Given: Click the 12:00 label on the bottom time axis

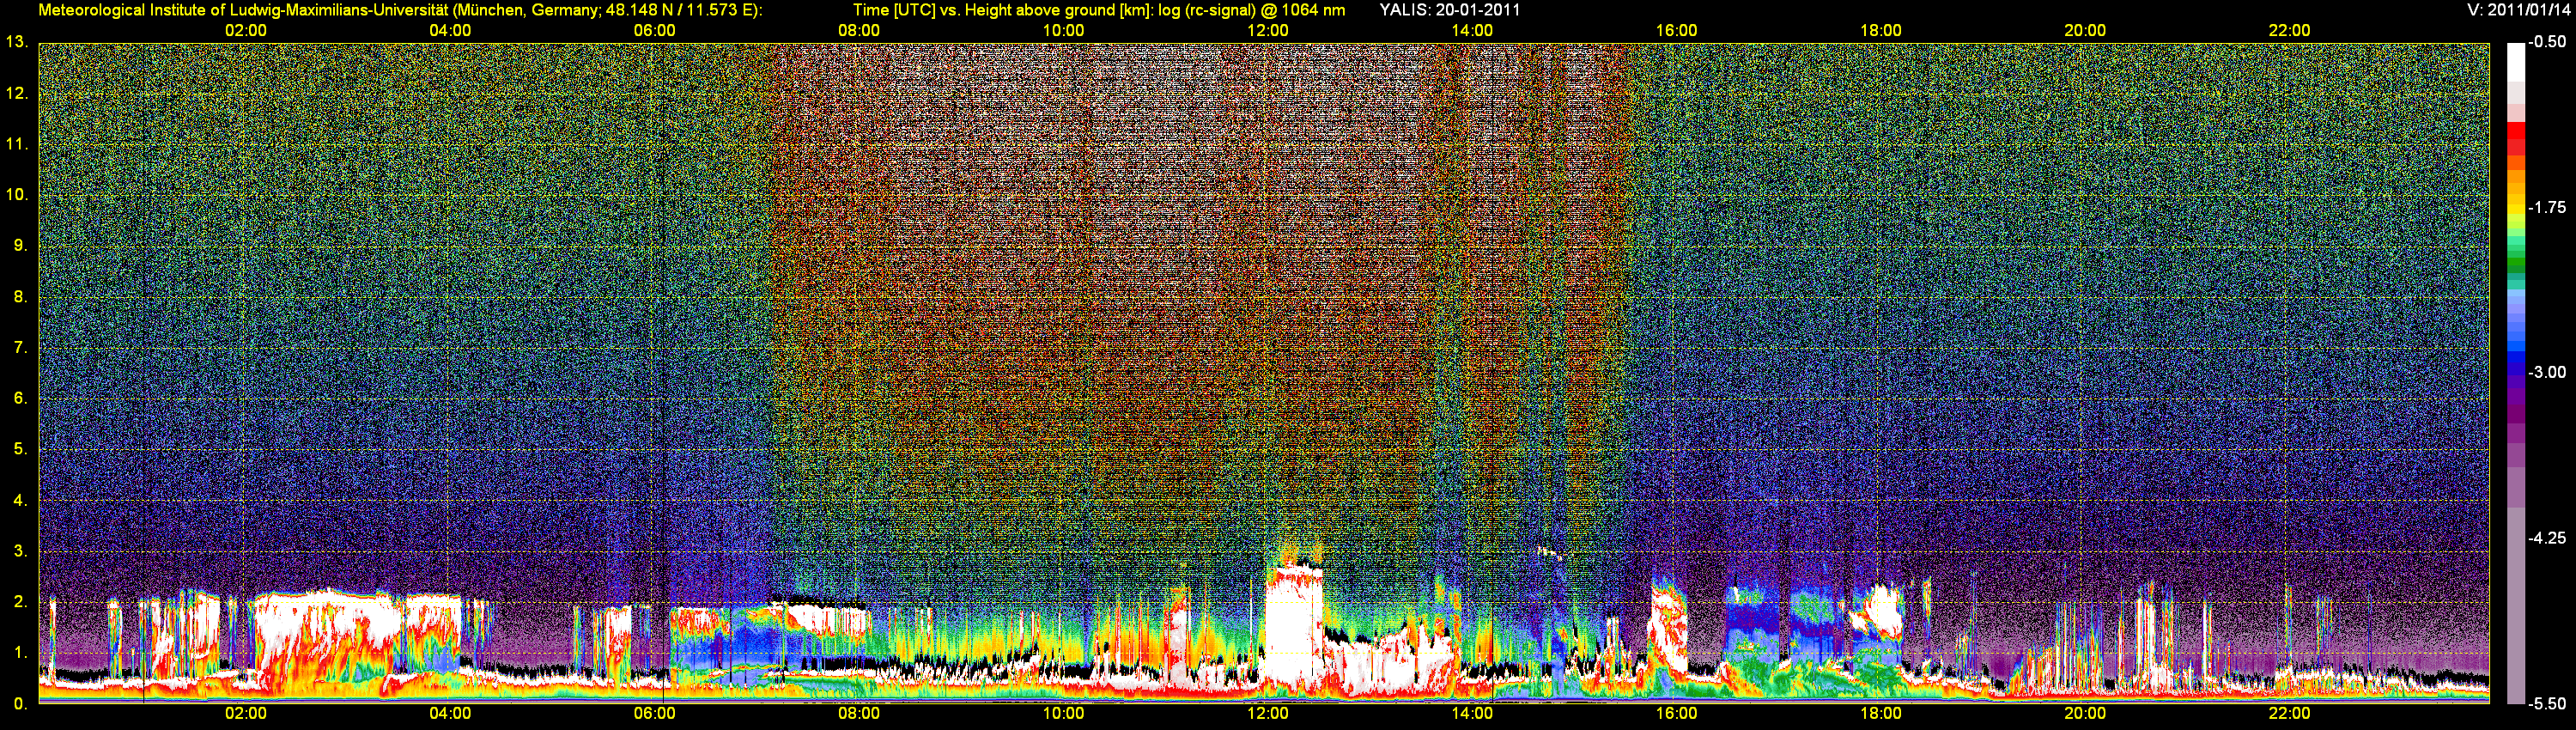Looking at the screenshot, I should (1268, 714).
